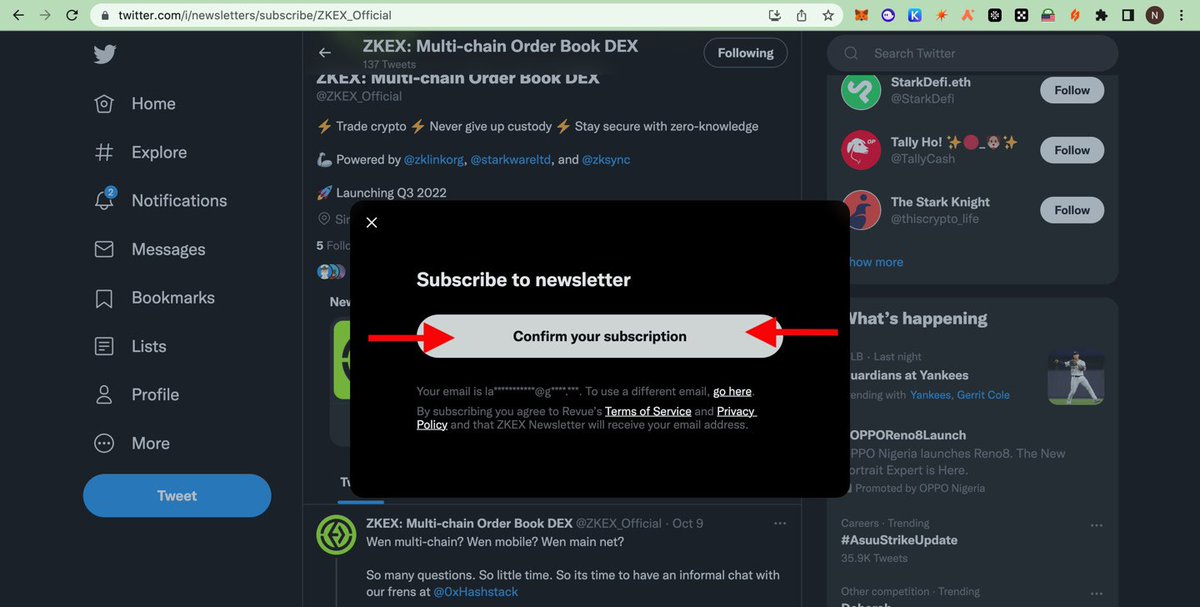This screenshot has width=1200, height=607.
Task: Close the Subscribe to newsletter dialog
Action: click(x=372, y=222)
